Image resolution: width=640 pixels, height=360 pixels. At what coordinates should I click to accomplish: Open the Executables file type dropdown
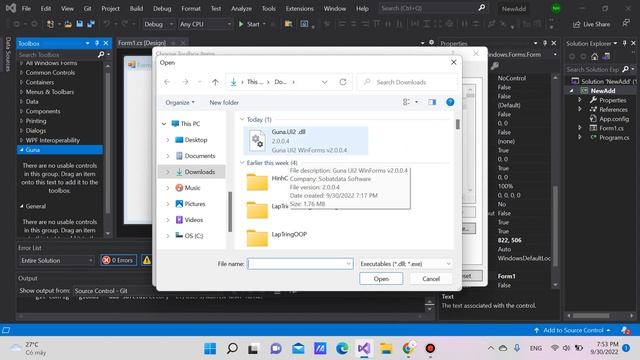pyautogui.click(x=405, y=264)
